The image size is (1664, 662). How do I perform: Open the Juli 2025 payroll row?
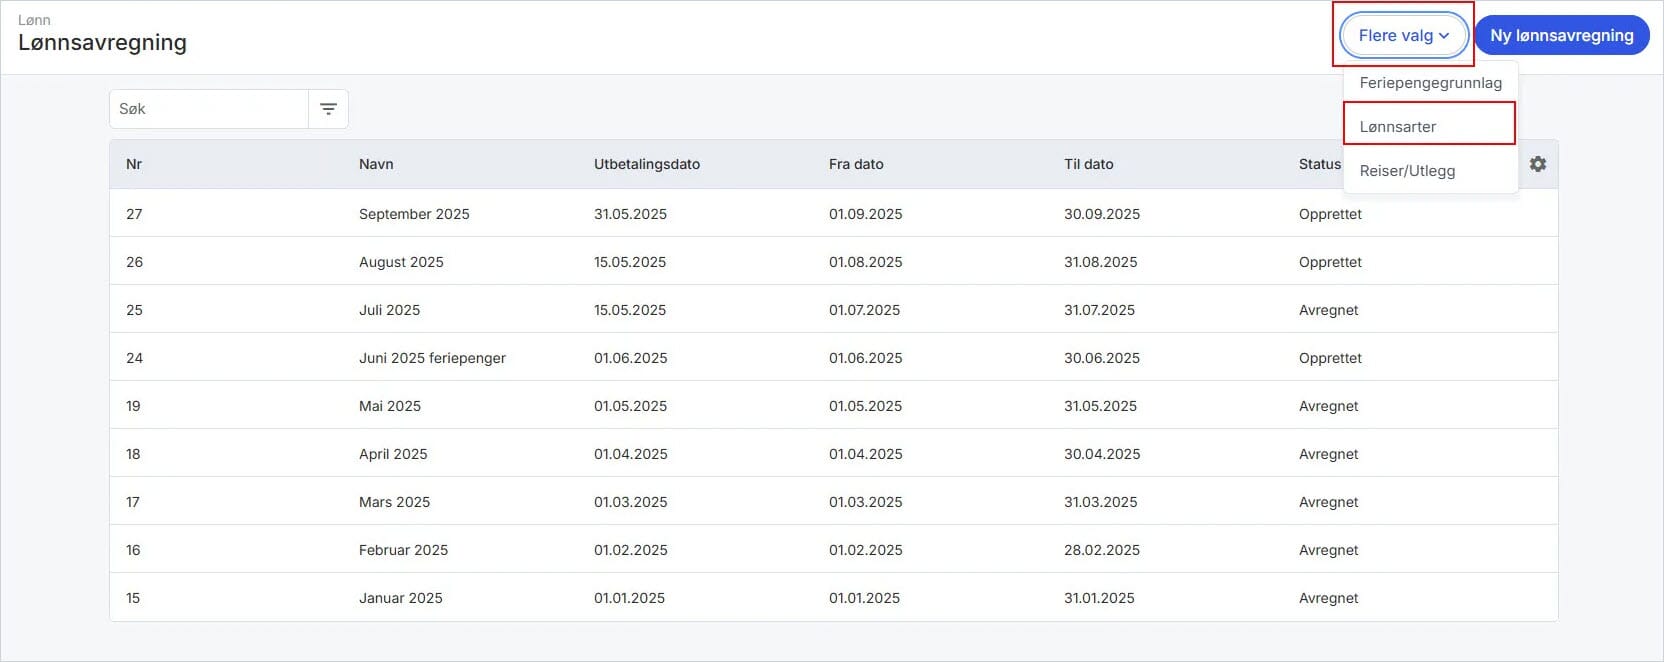[x=834, y=310]
